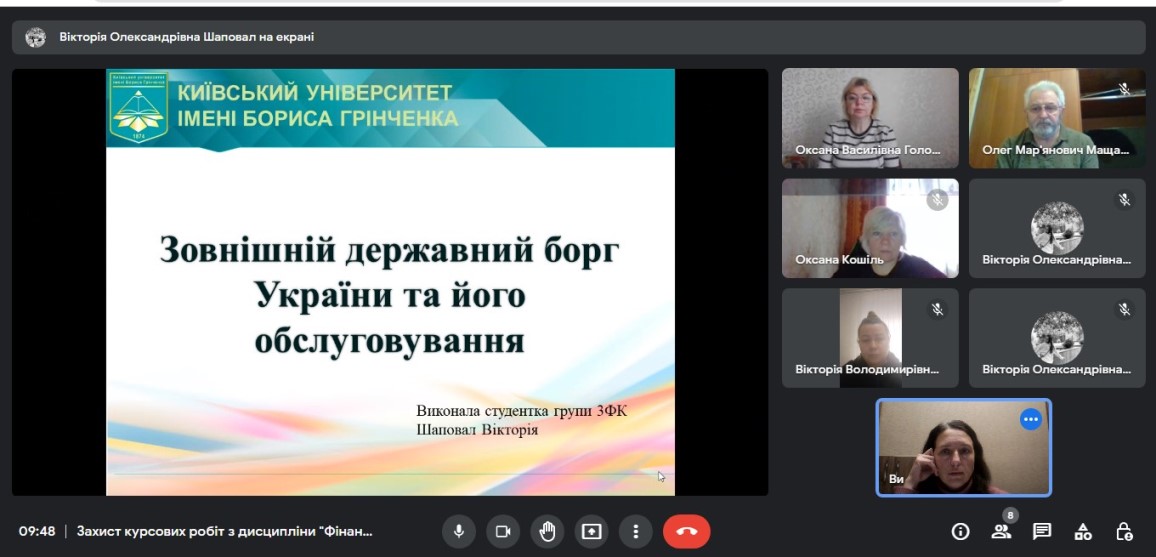
Task: Select Оксана Василівна video tile
Action: point(870,118)
